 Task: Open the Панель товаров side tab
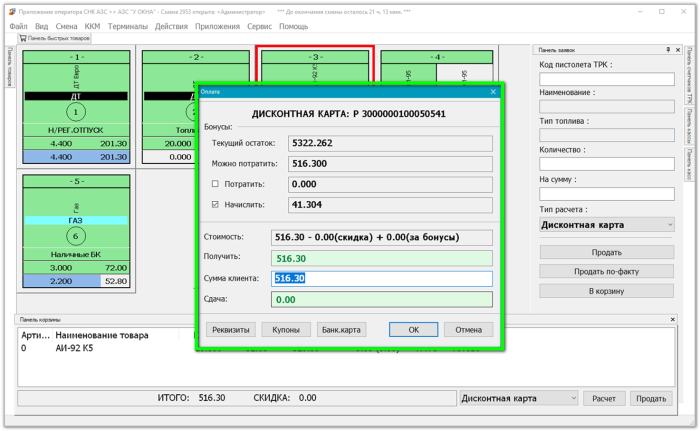[x=9, y=67]
